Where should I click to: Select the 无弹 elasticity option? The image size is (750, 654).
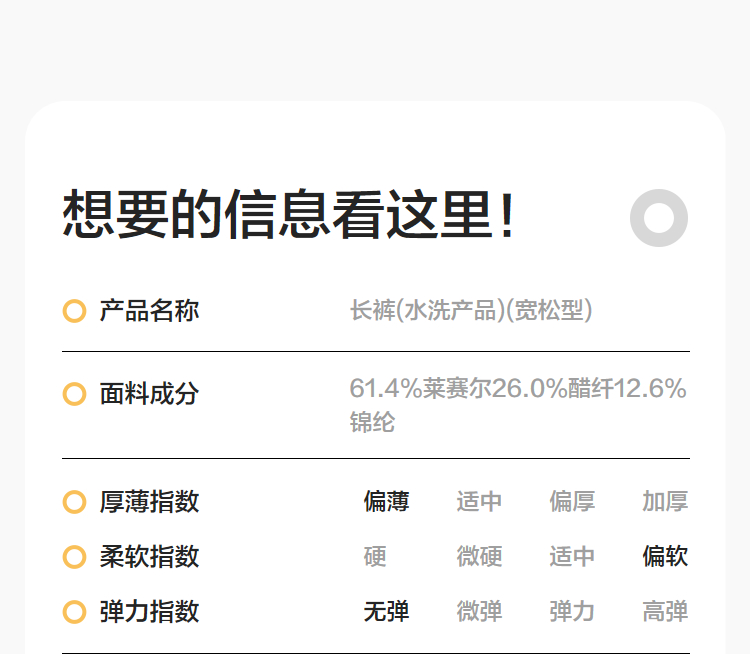386,611
